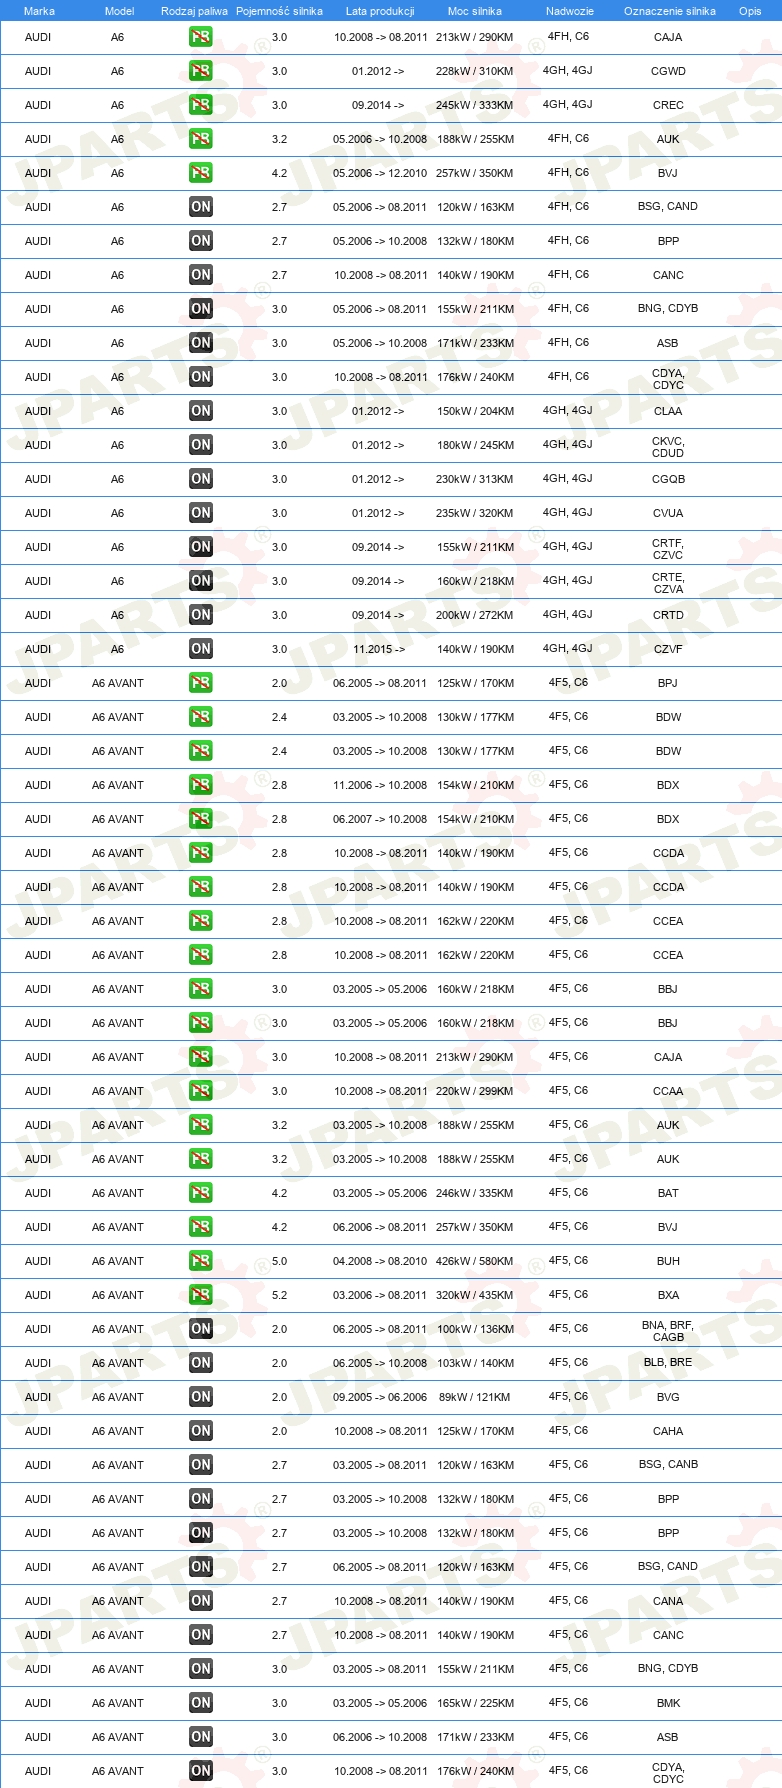The image size is (782, 1788).
Task: Select the ON diesel icon in the CKVC, CDUD row
Action: [x=201, y=445]
